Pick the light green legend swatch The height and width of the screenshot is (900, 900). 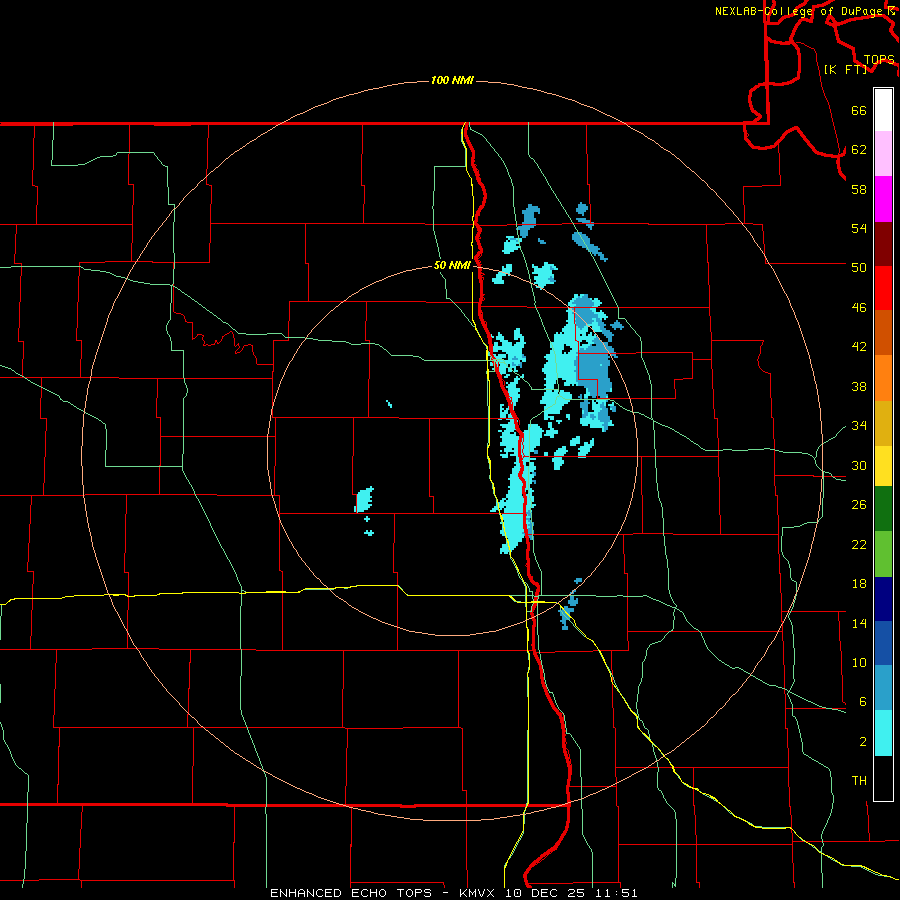883,554
